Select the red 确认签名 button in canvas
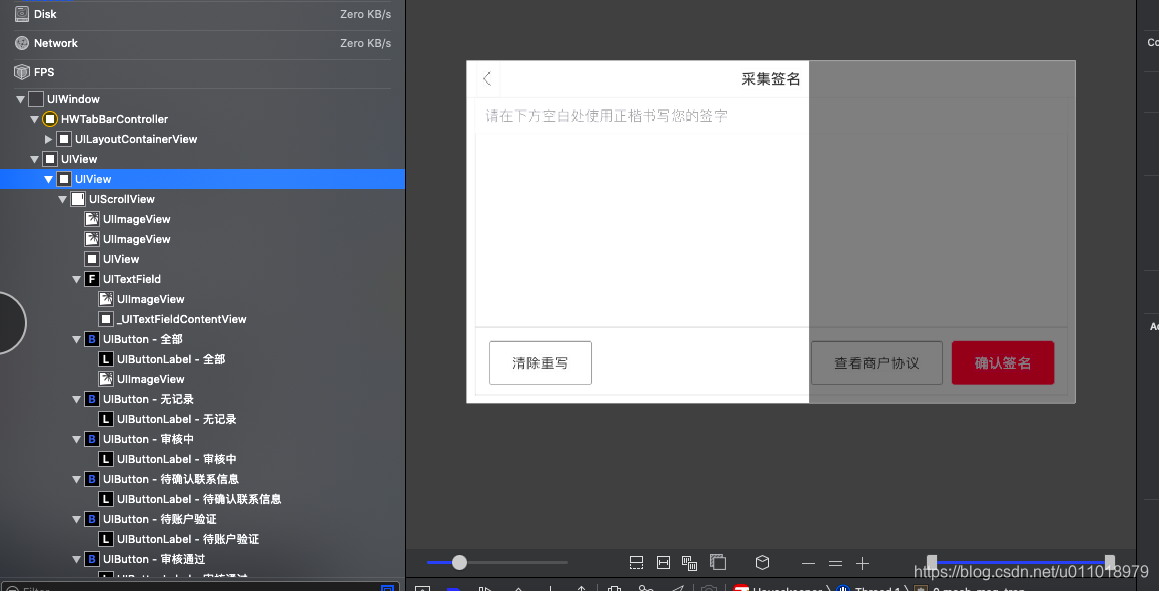Viewport: 1159px width, 591px height. [1002, 362]
